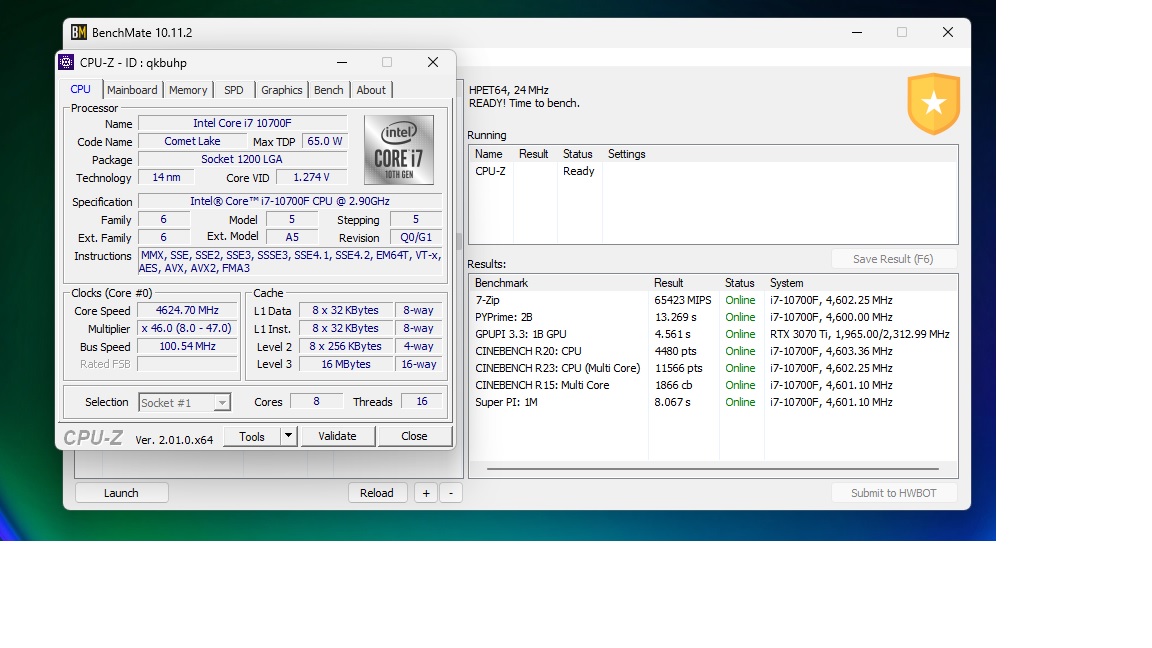Screen dimensions: 1152x648
Task: Click the RTX 3070 Ti system entry
Action: point(860,334)
